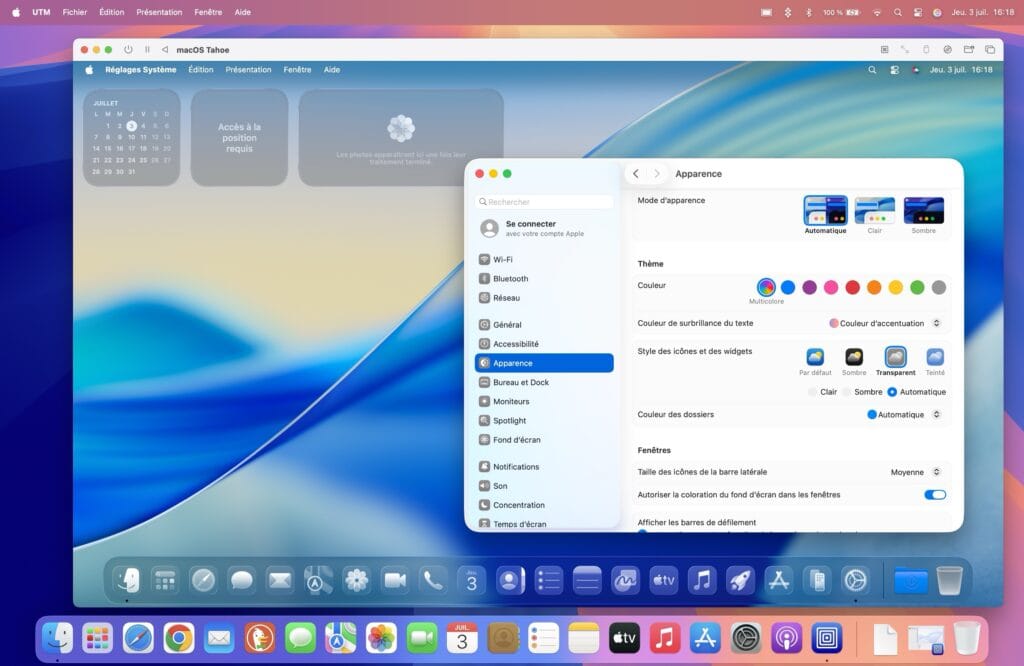Pick green accent color swatch
1024x666 pixels.
pos(917,287)
